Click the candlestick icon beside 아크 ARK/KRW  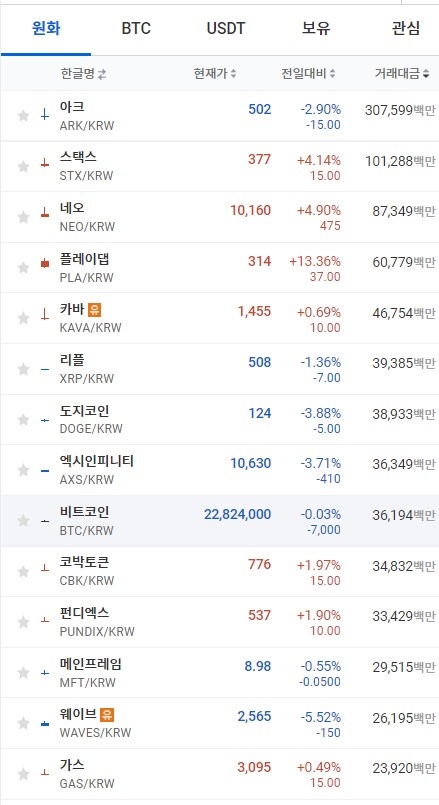click(x=45, y=114)
